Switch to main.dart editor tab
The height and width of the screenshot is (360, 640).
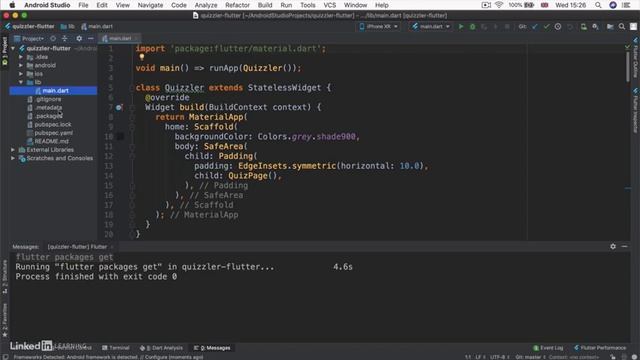[x=120, y=38]
